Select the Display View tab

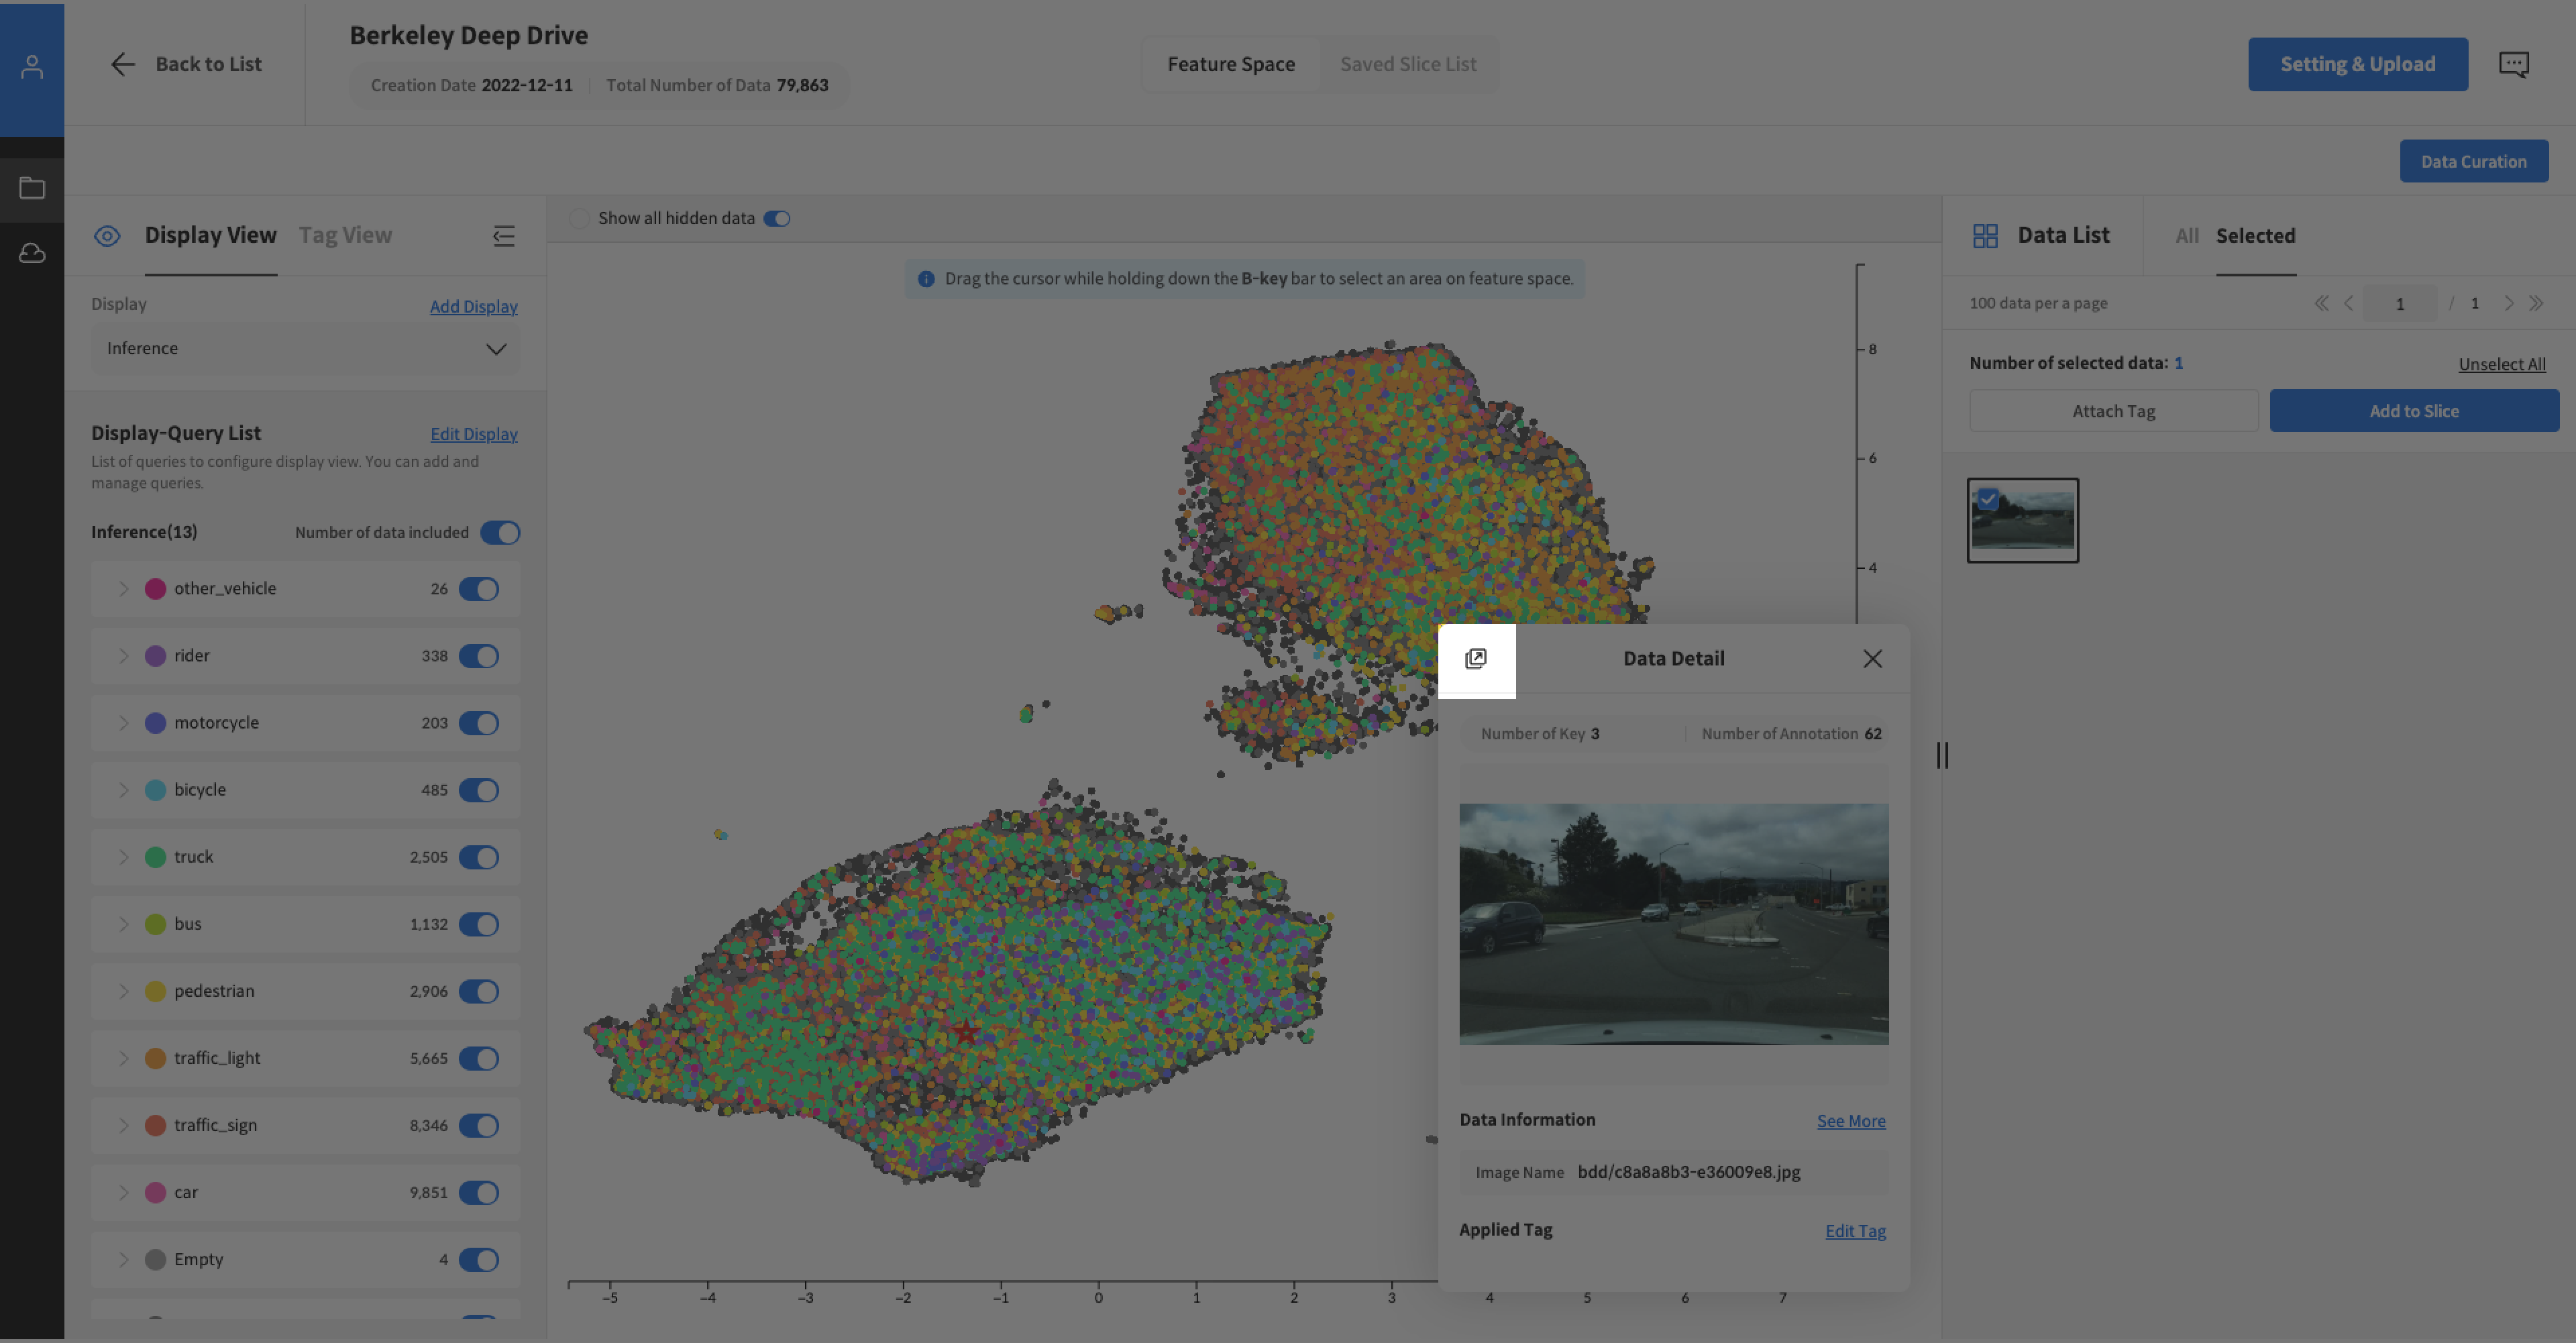210,235
